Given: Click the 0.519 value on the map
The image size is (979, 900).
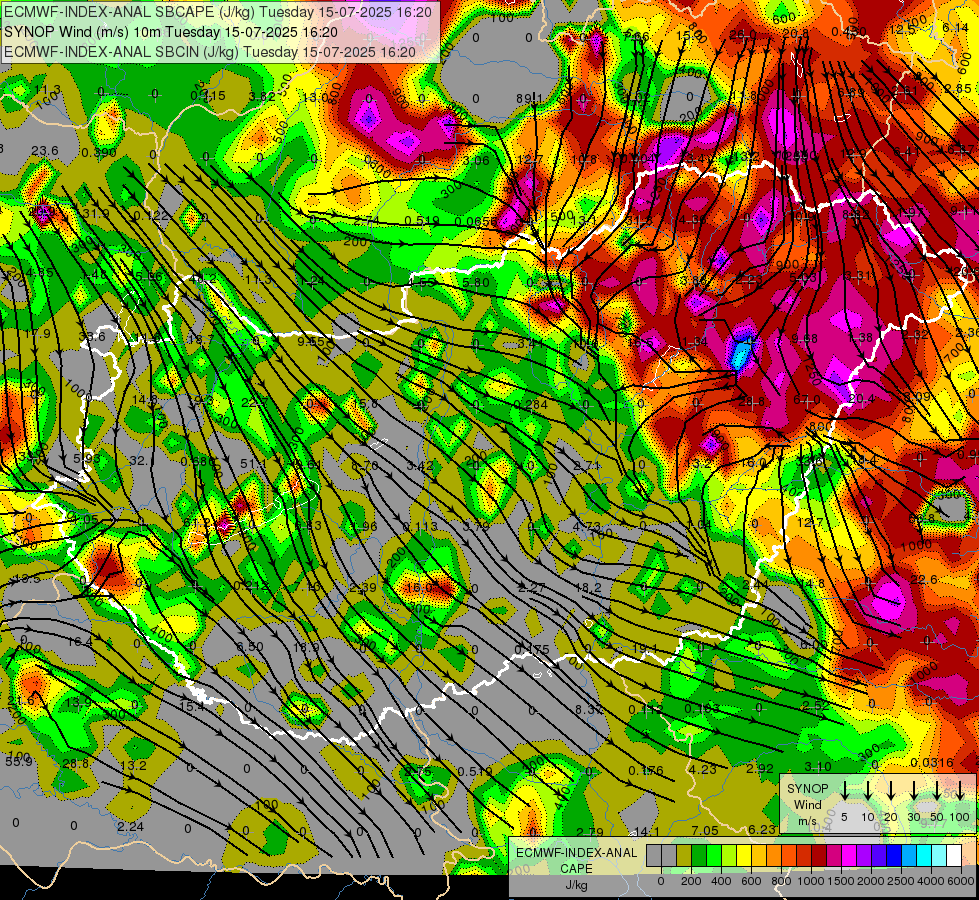Looking at the screenshot, I should [421, 220].
